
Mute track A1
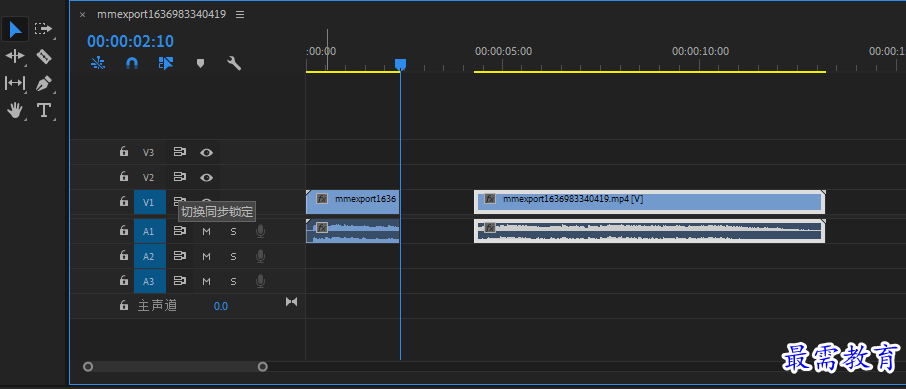tap(206, 232)
